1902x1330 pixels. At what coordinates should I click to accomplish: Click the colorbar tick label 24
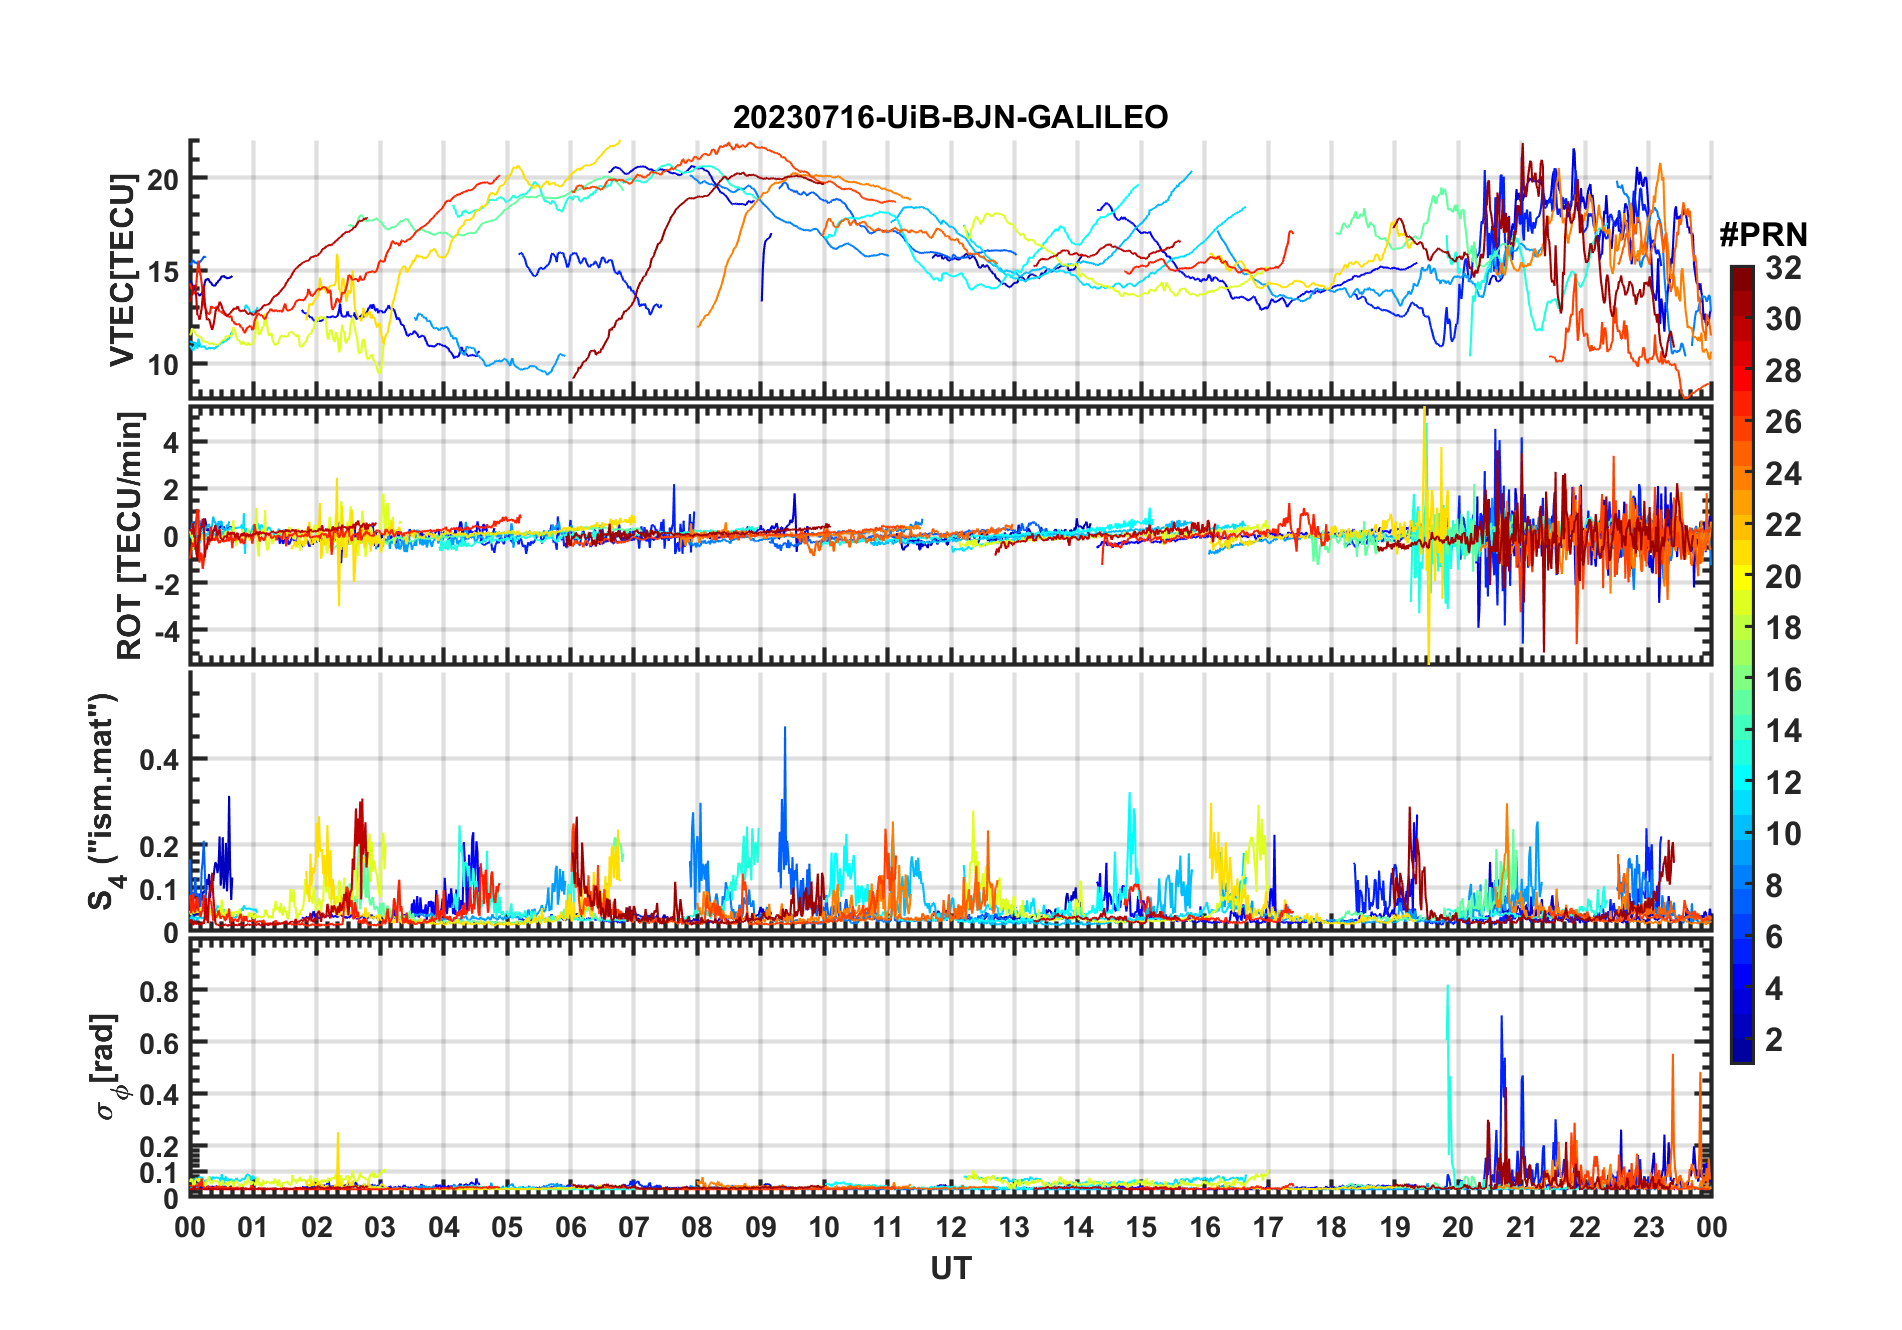1783,474
